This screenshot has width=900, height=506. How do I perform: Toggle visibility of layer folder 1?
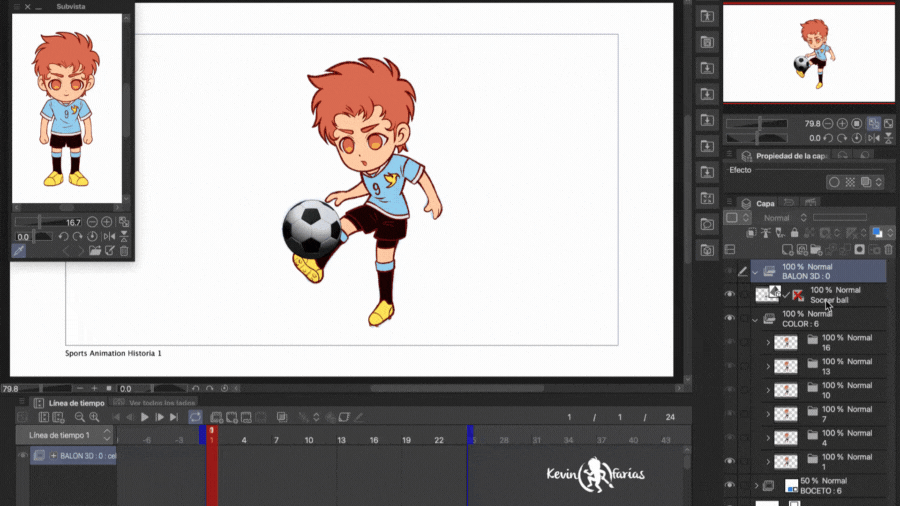pyautogui.click(x=730, y=461)
